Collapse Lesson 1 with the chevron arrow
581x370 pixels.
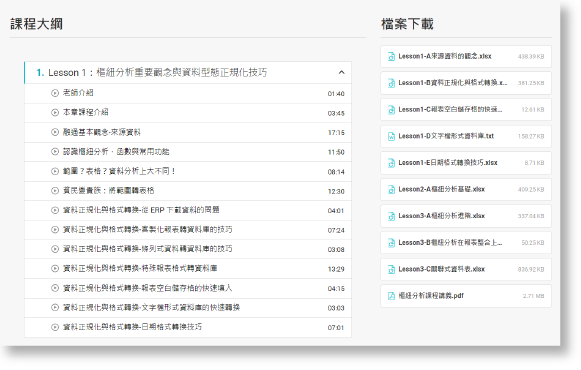pos(342,73)
